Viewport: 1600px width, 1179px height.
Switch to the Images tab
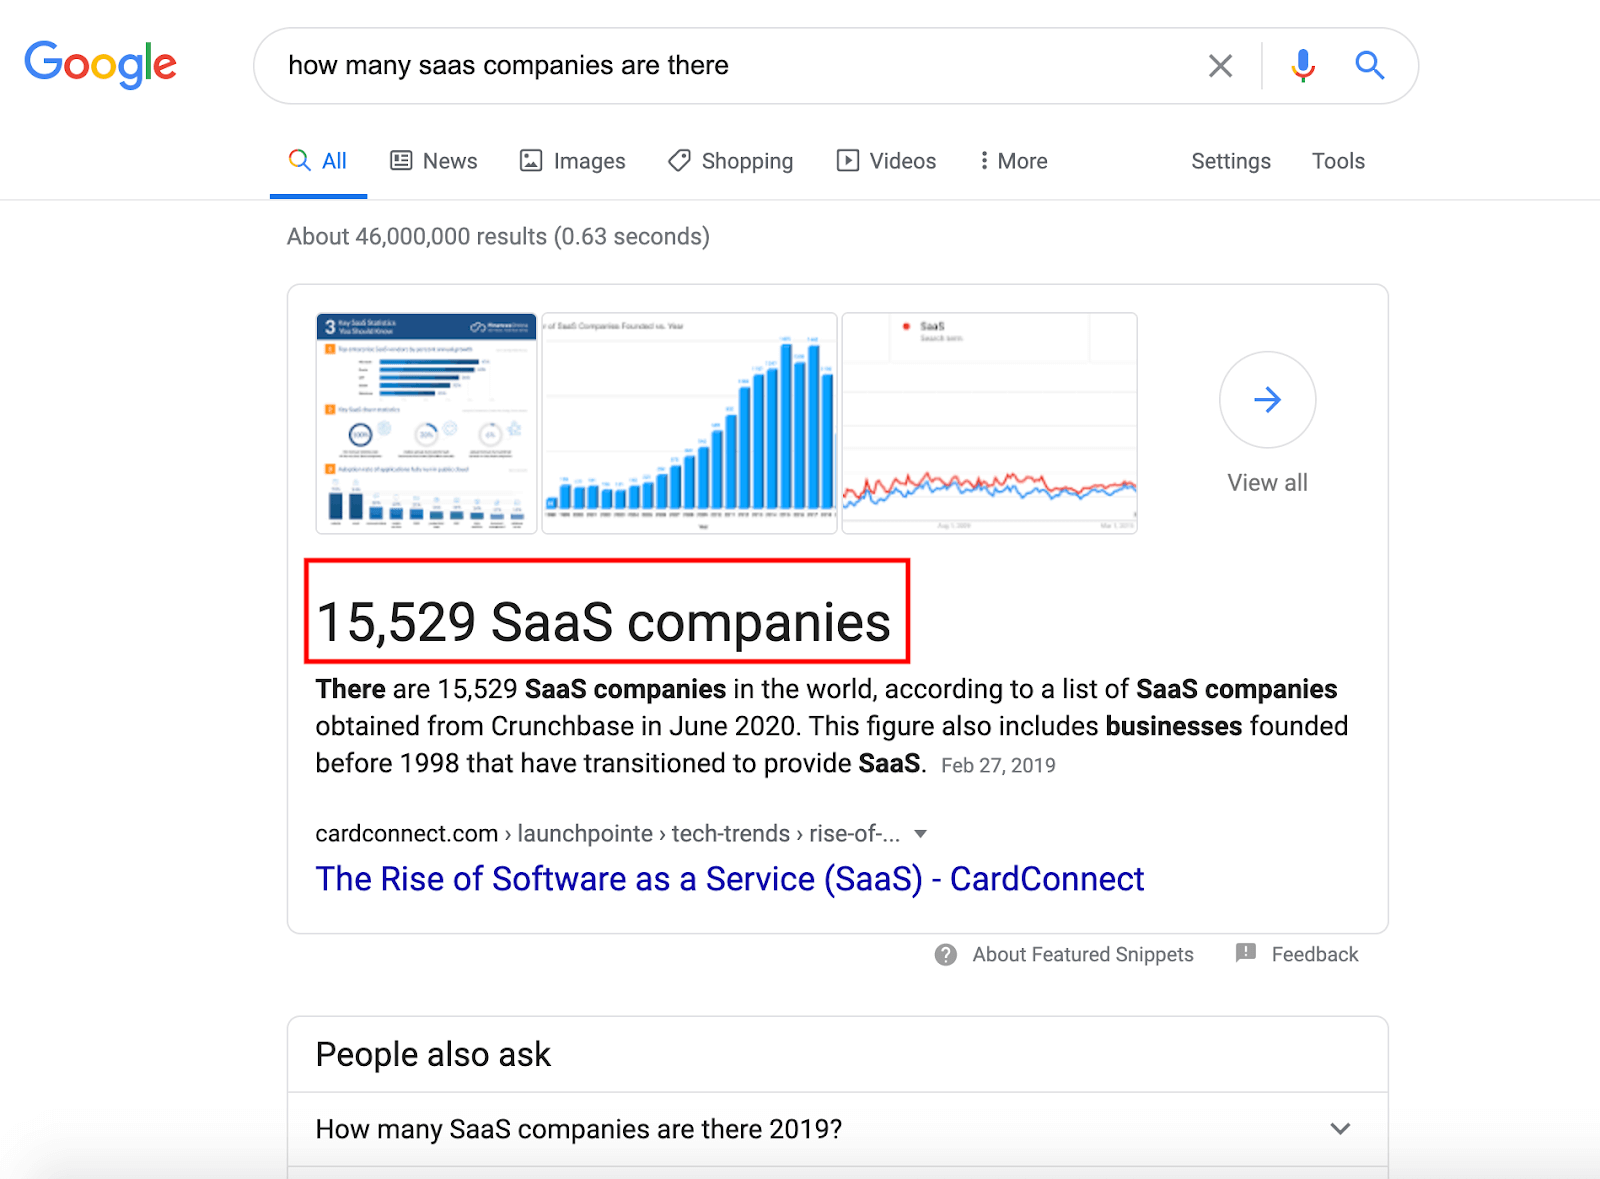click(x=572, y=161)
